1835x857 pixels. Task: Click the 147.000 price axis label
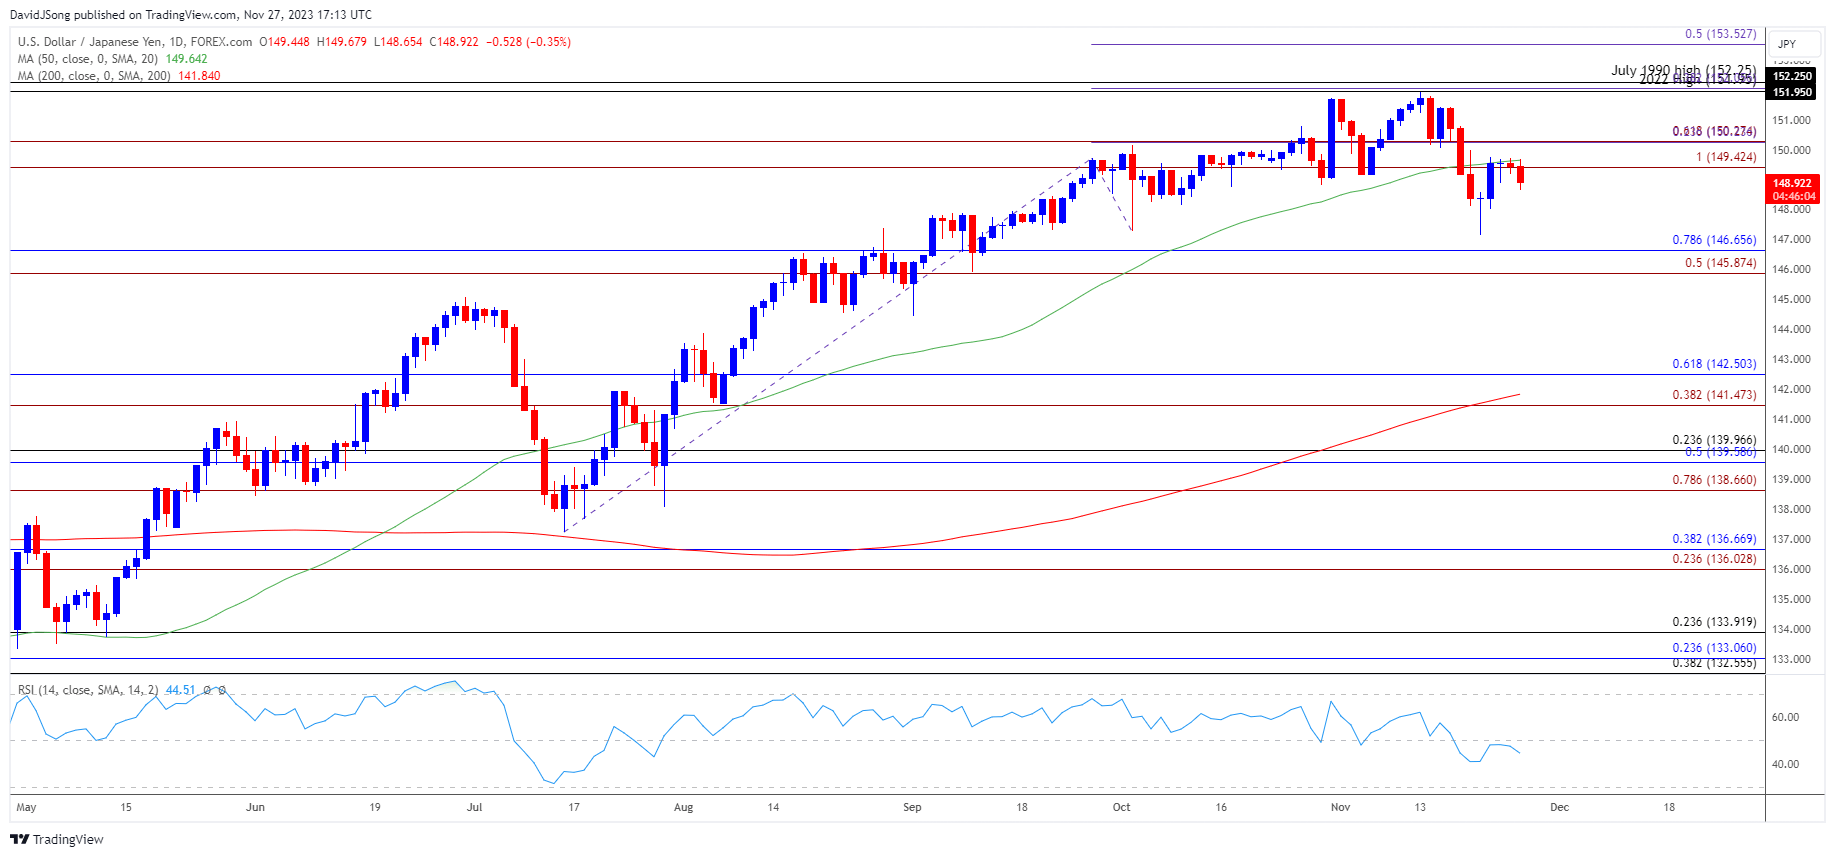[x=1791, y=239]
